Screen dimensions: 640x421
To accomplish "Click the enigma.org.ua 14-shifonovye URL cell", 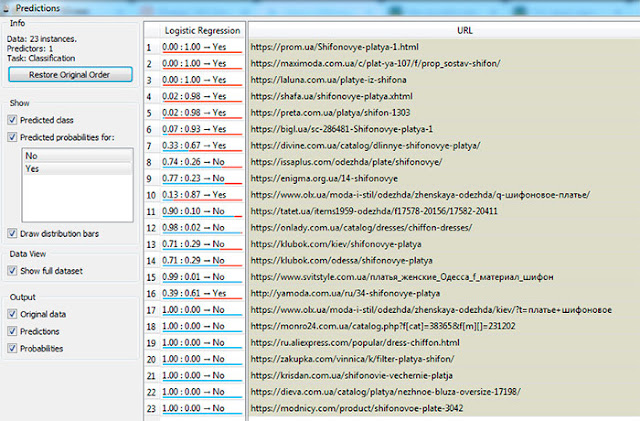I will 444,178.
